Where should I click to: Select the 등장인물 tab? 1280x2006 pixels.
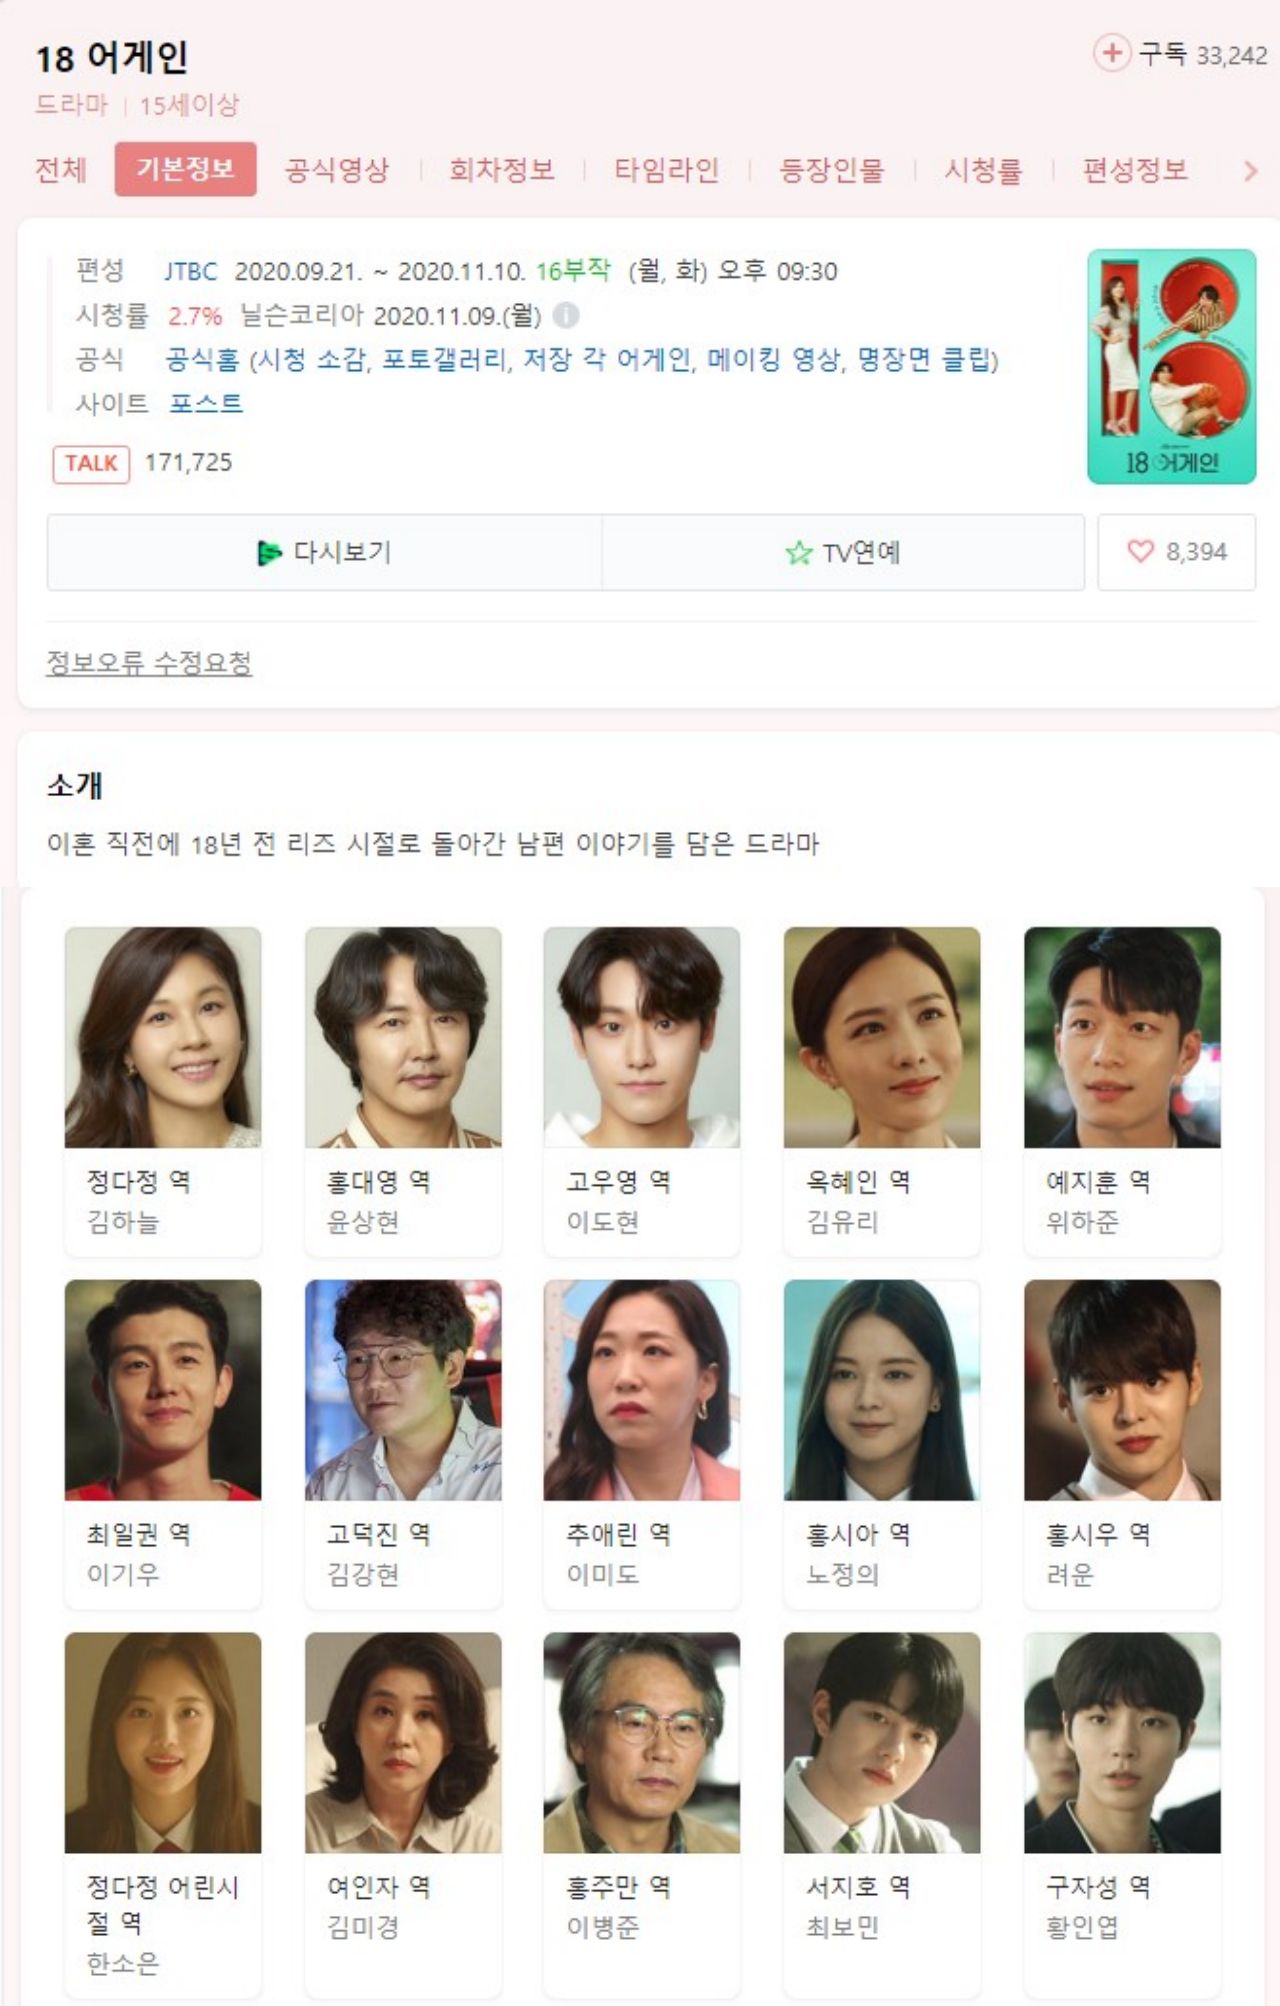point(832,170)
